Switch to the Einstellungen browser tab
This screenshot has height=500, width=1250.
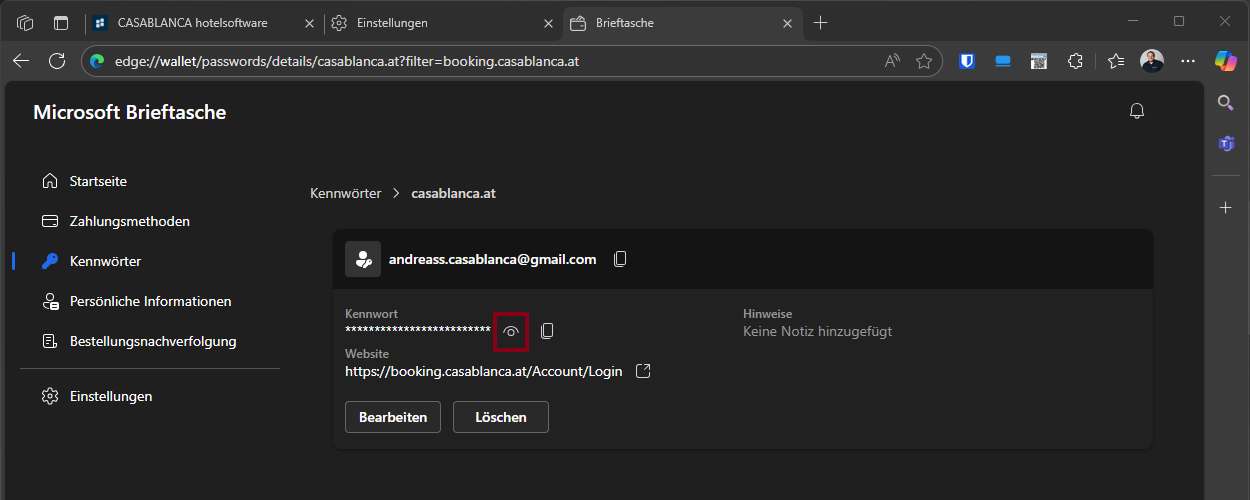(440, 22)
